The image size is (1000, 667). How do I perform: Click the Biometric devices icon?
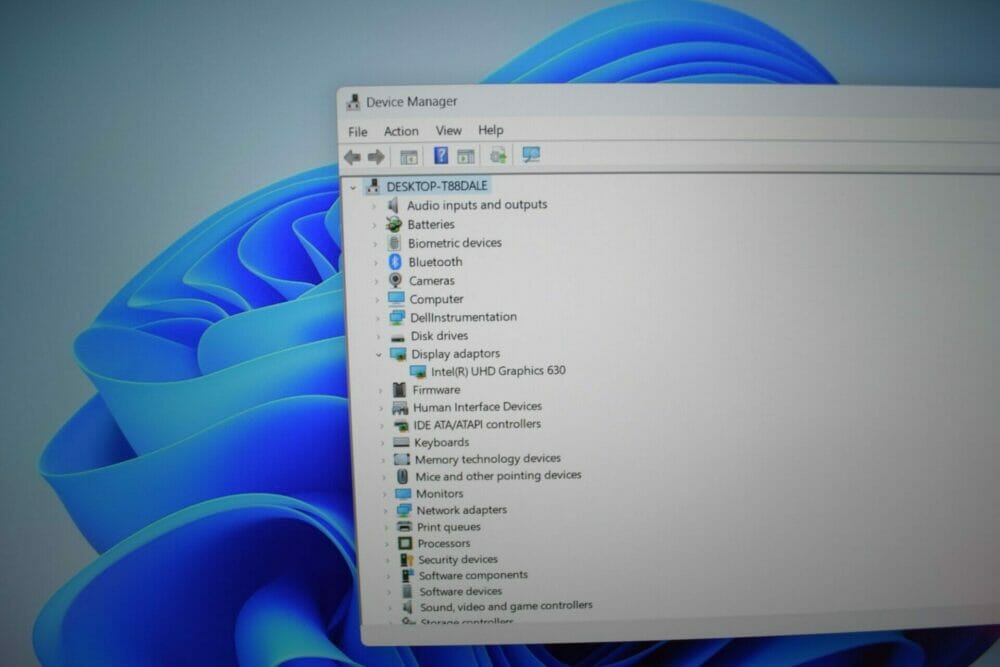tap(394, 243)
